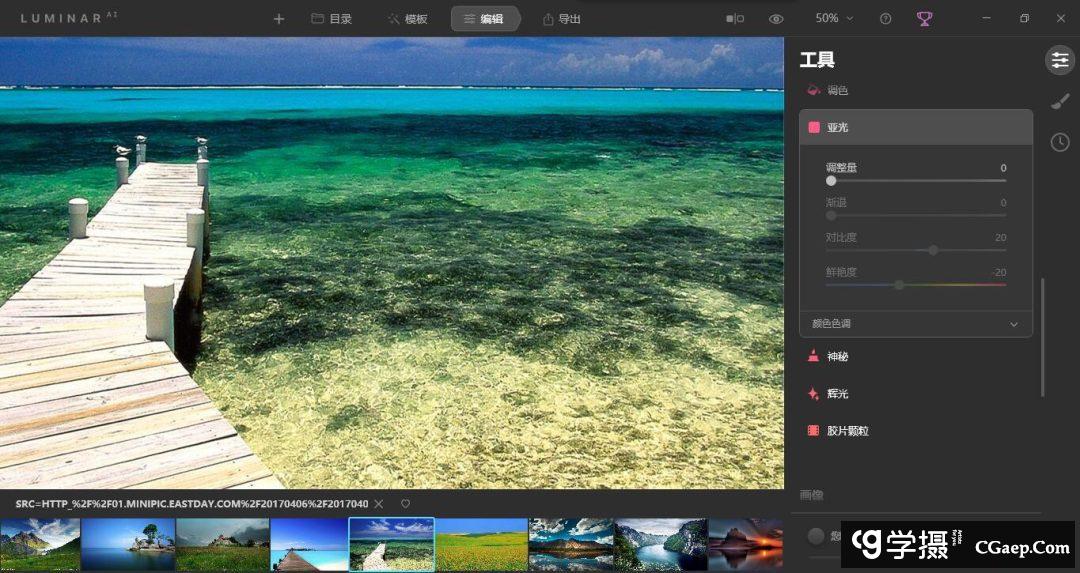Screen dimensions: 1080x573
Task: Click the purple trophy icon
Action: click(x=924, y=19)
